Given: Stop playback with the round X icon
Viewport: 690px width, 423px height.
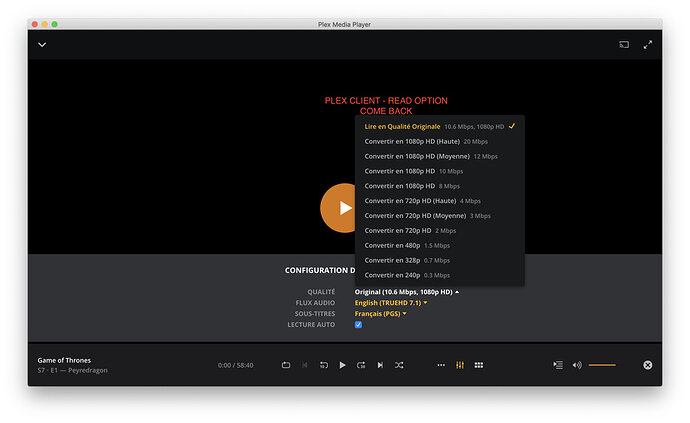Looking at the screenshot, I should [x=648, y=365].
